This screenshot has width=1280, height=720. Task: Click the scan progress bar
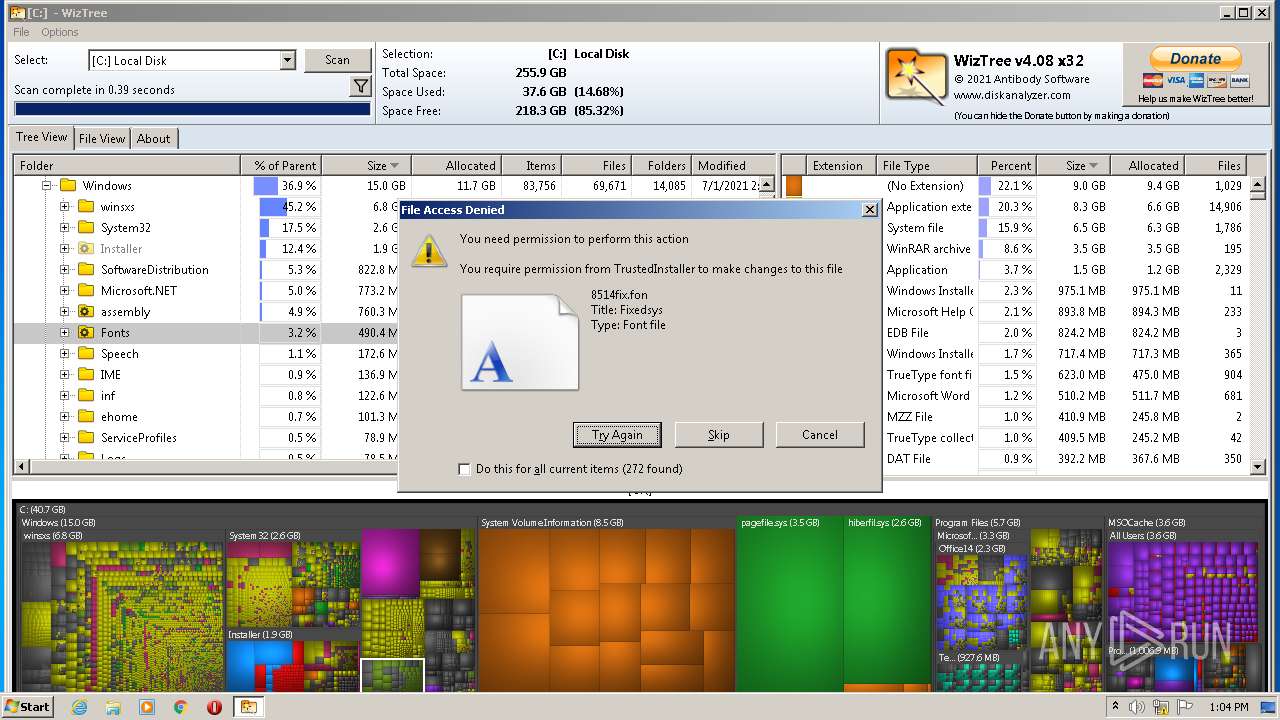pos(192,109)
